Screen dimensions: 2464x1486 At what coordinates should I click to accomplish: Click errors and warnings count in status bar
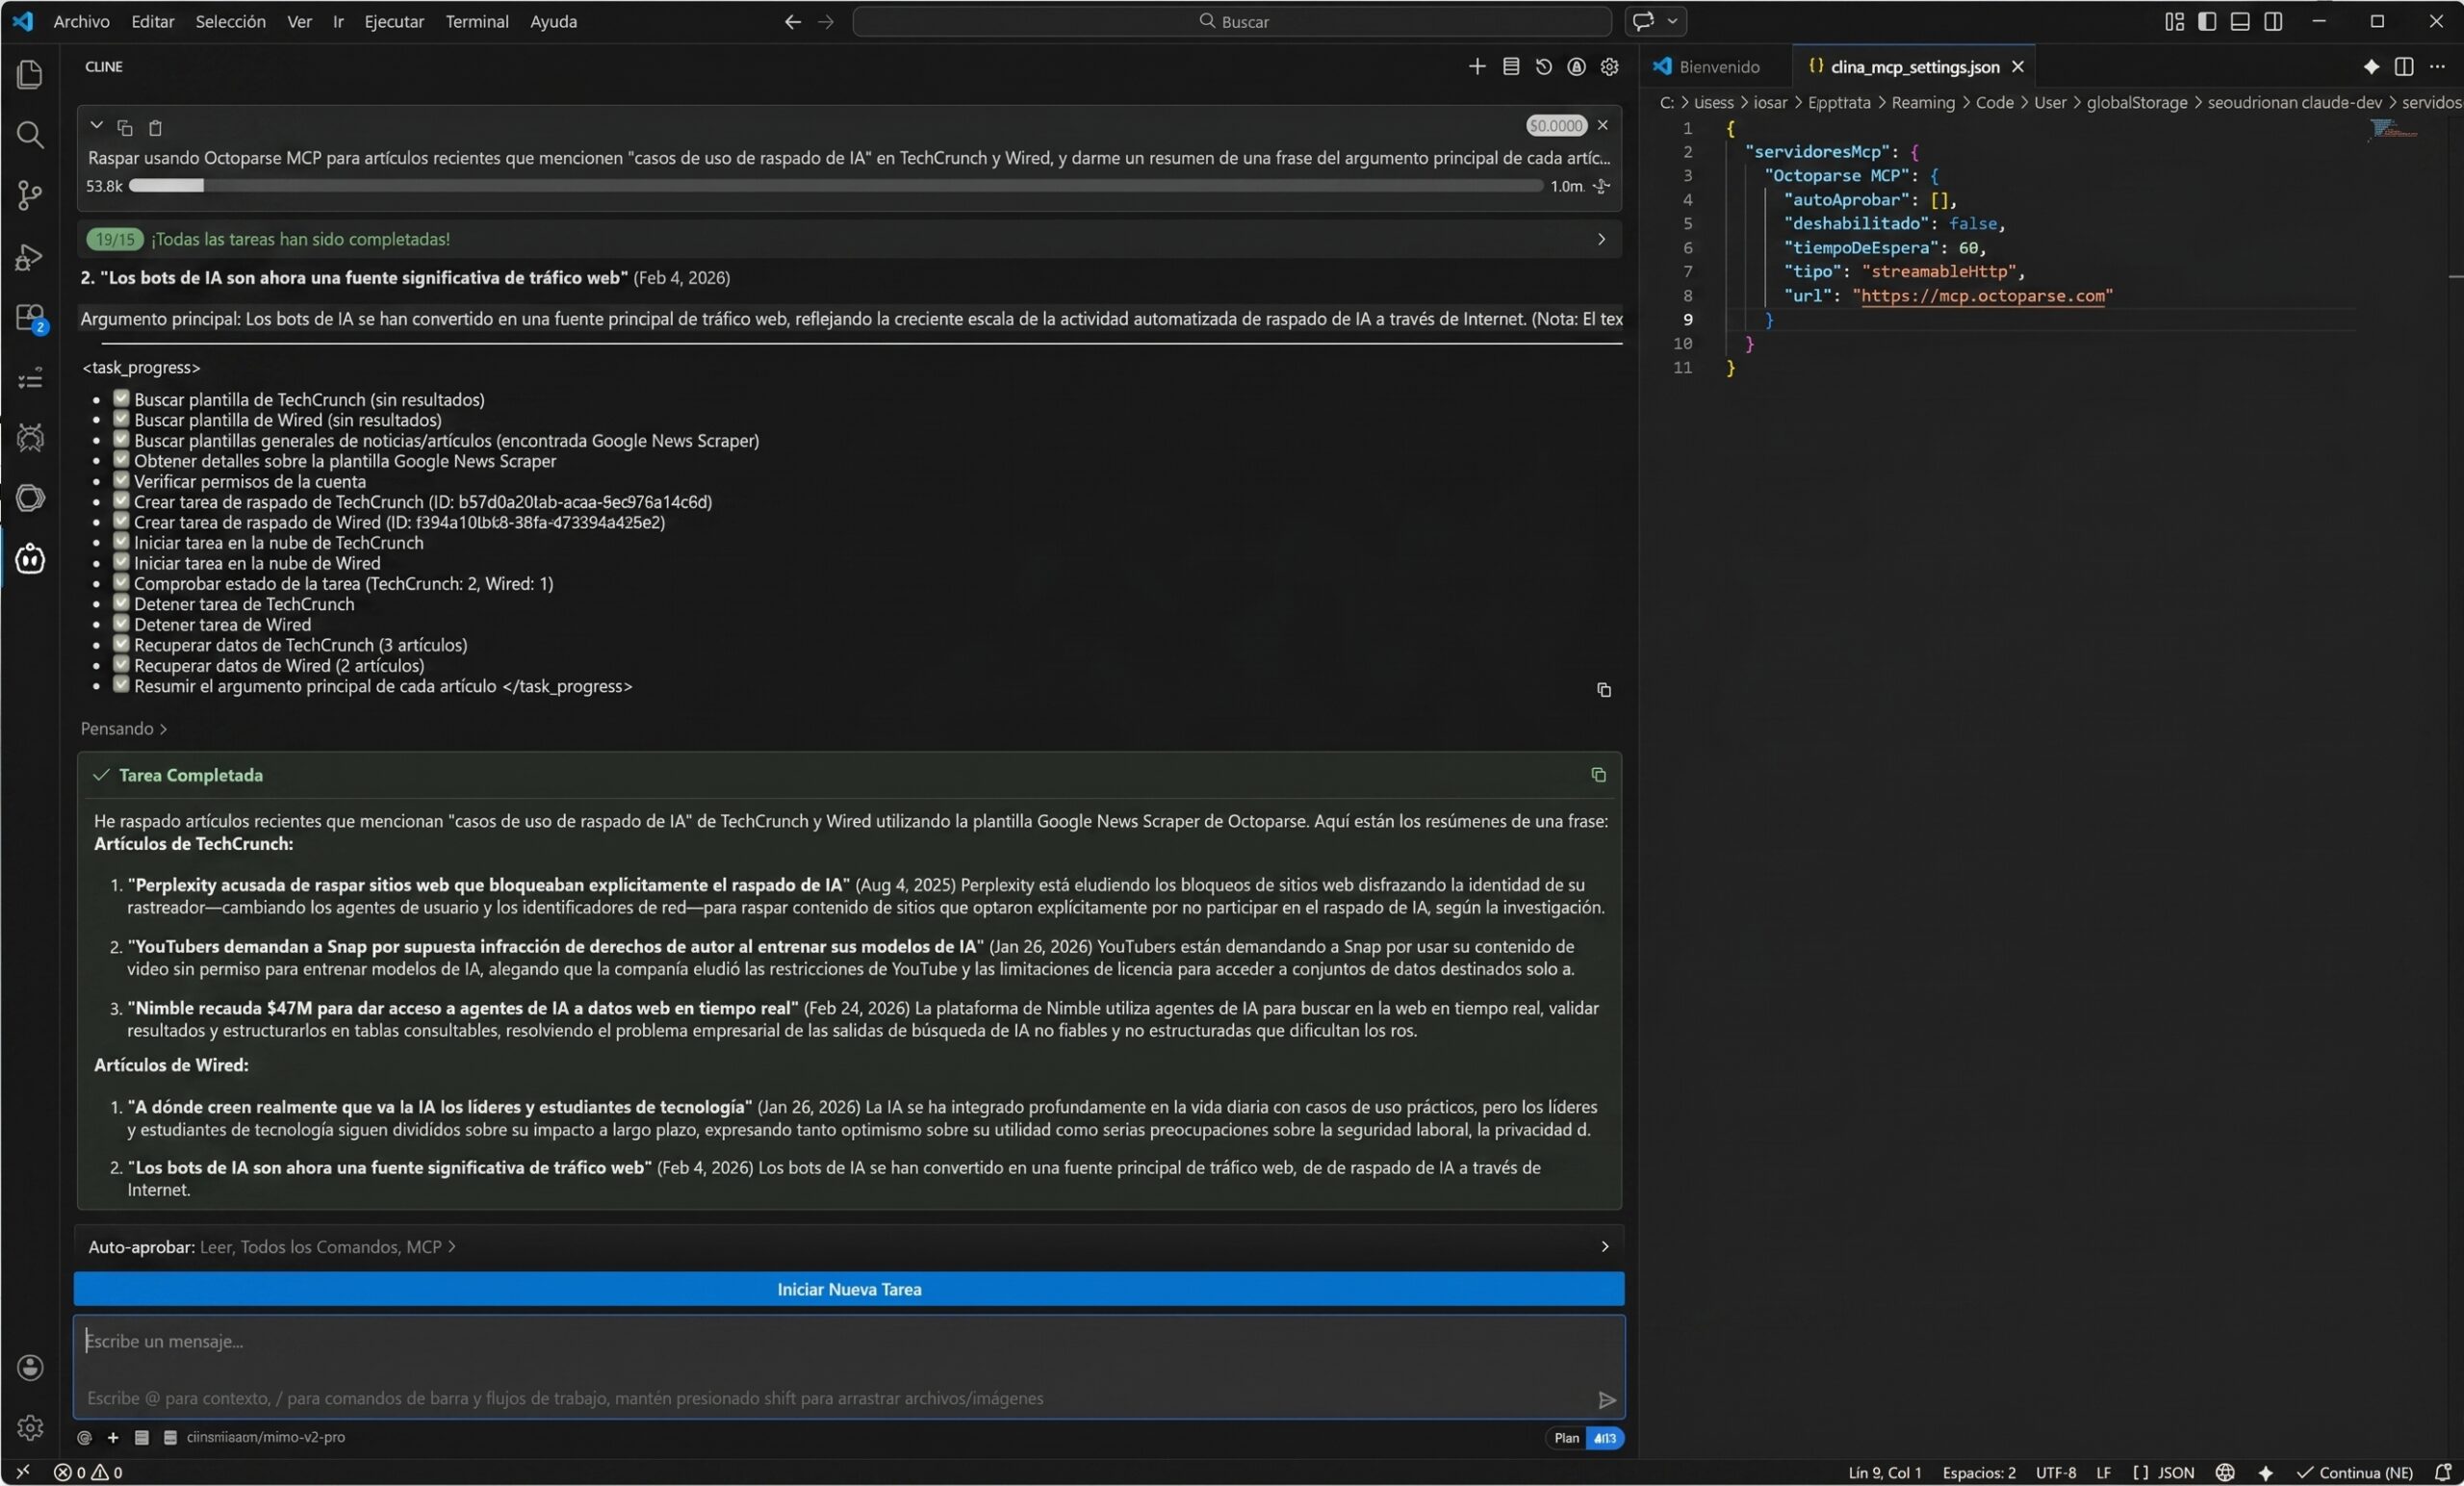[x=88, y=1472]
